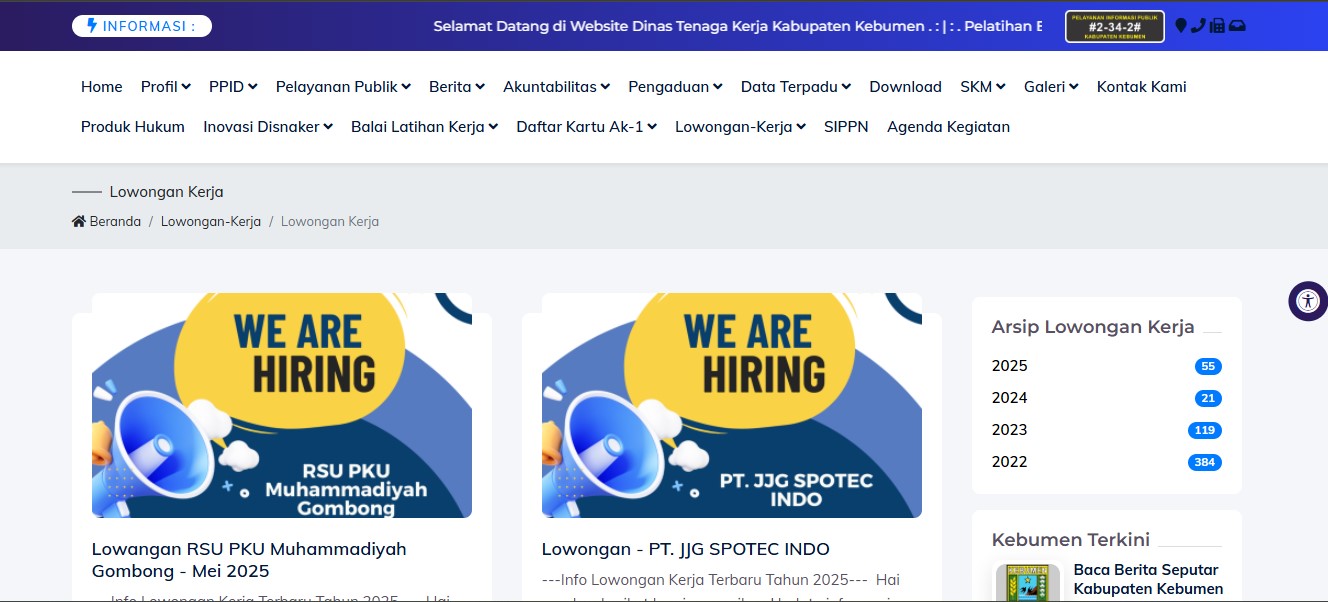Expand the Inovasi Disnaker dropdown

point(268,127)
